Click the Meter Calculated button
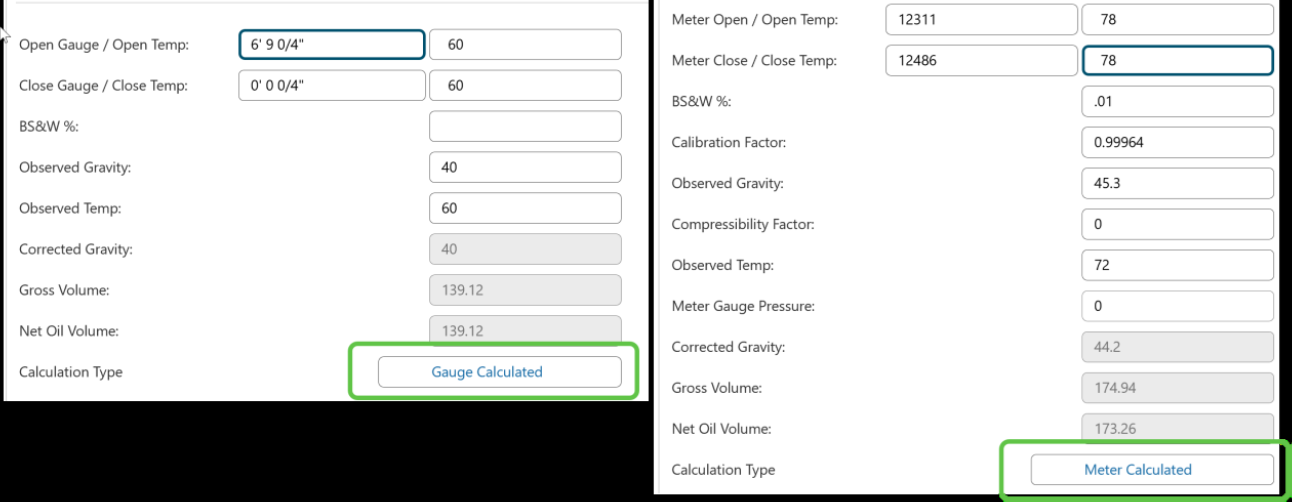Viewport: 1292px width, 502px height. (x=1152, y=470)
